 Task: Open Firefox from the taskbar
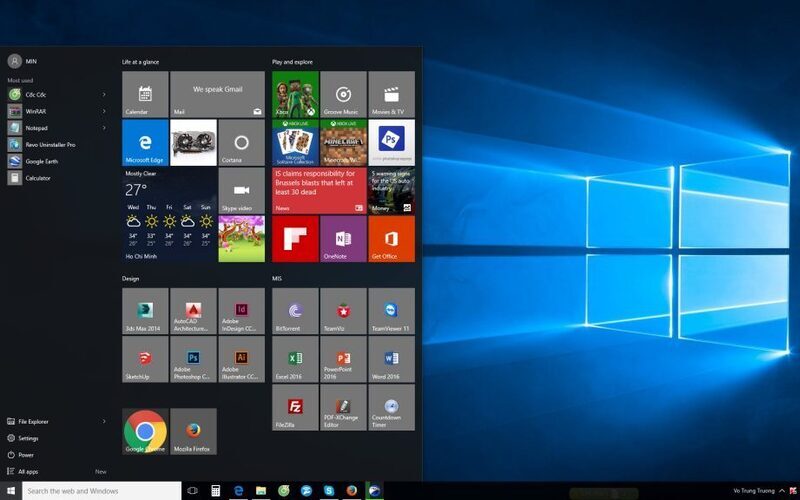point(352,491)
